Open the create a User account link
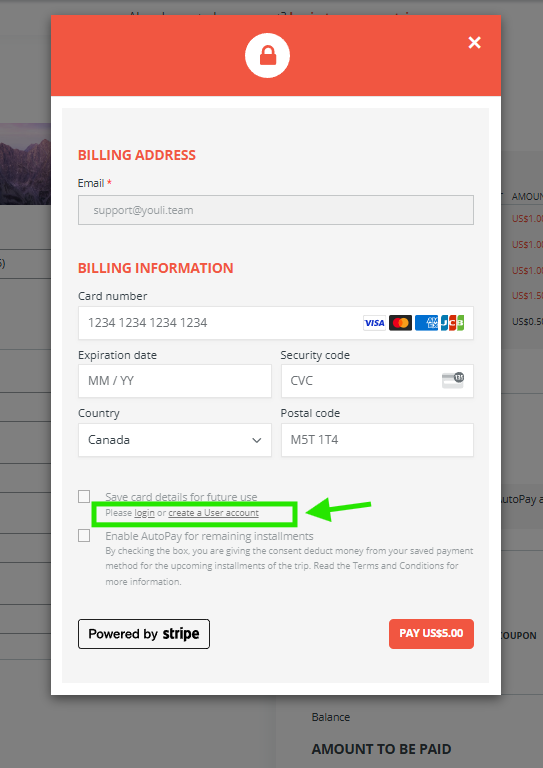 point(213,513)
